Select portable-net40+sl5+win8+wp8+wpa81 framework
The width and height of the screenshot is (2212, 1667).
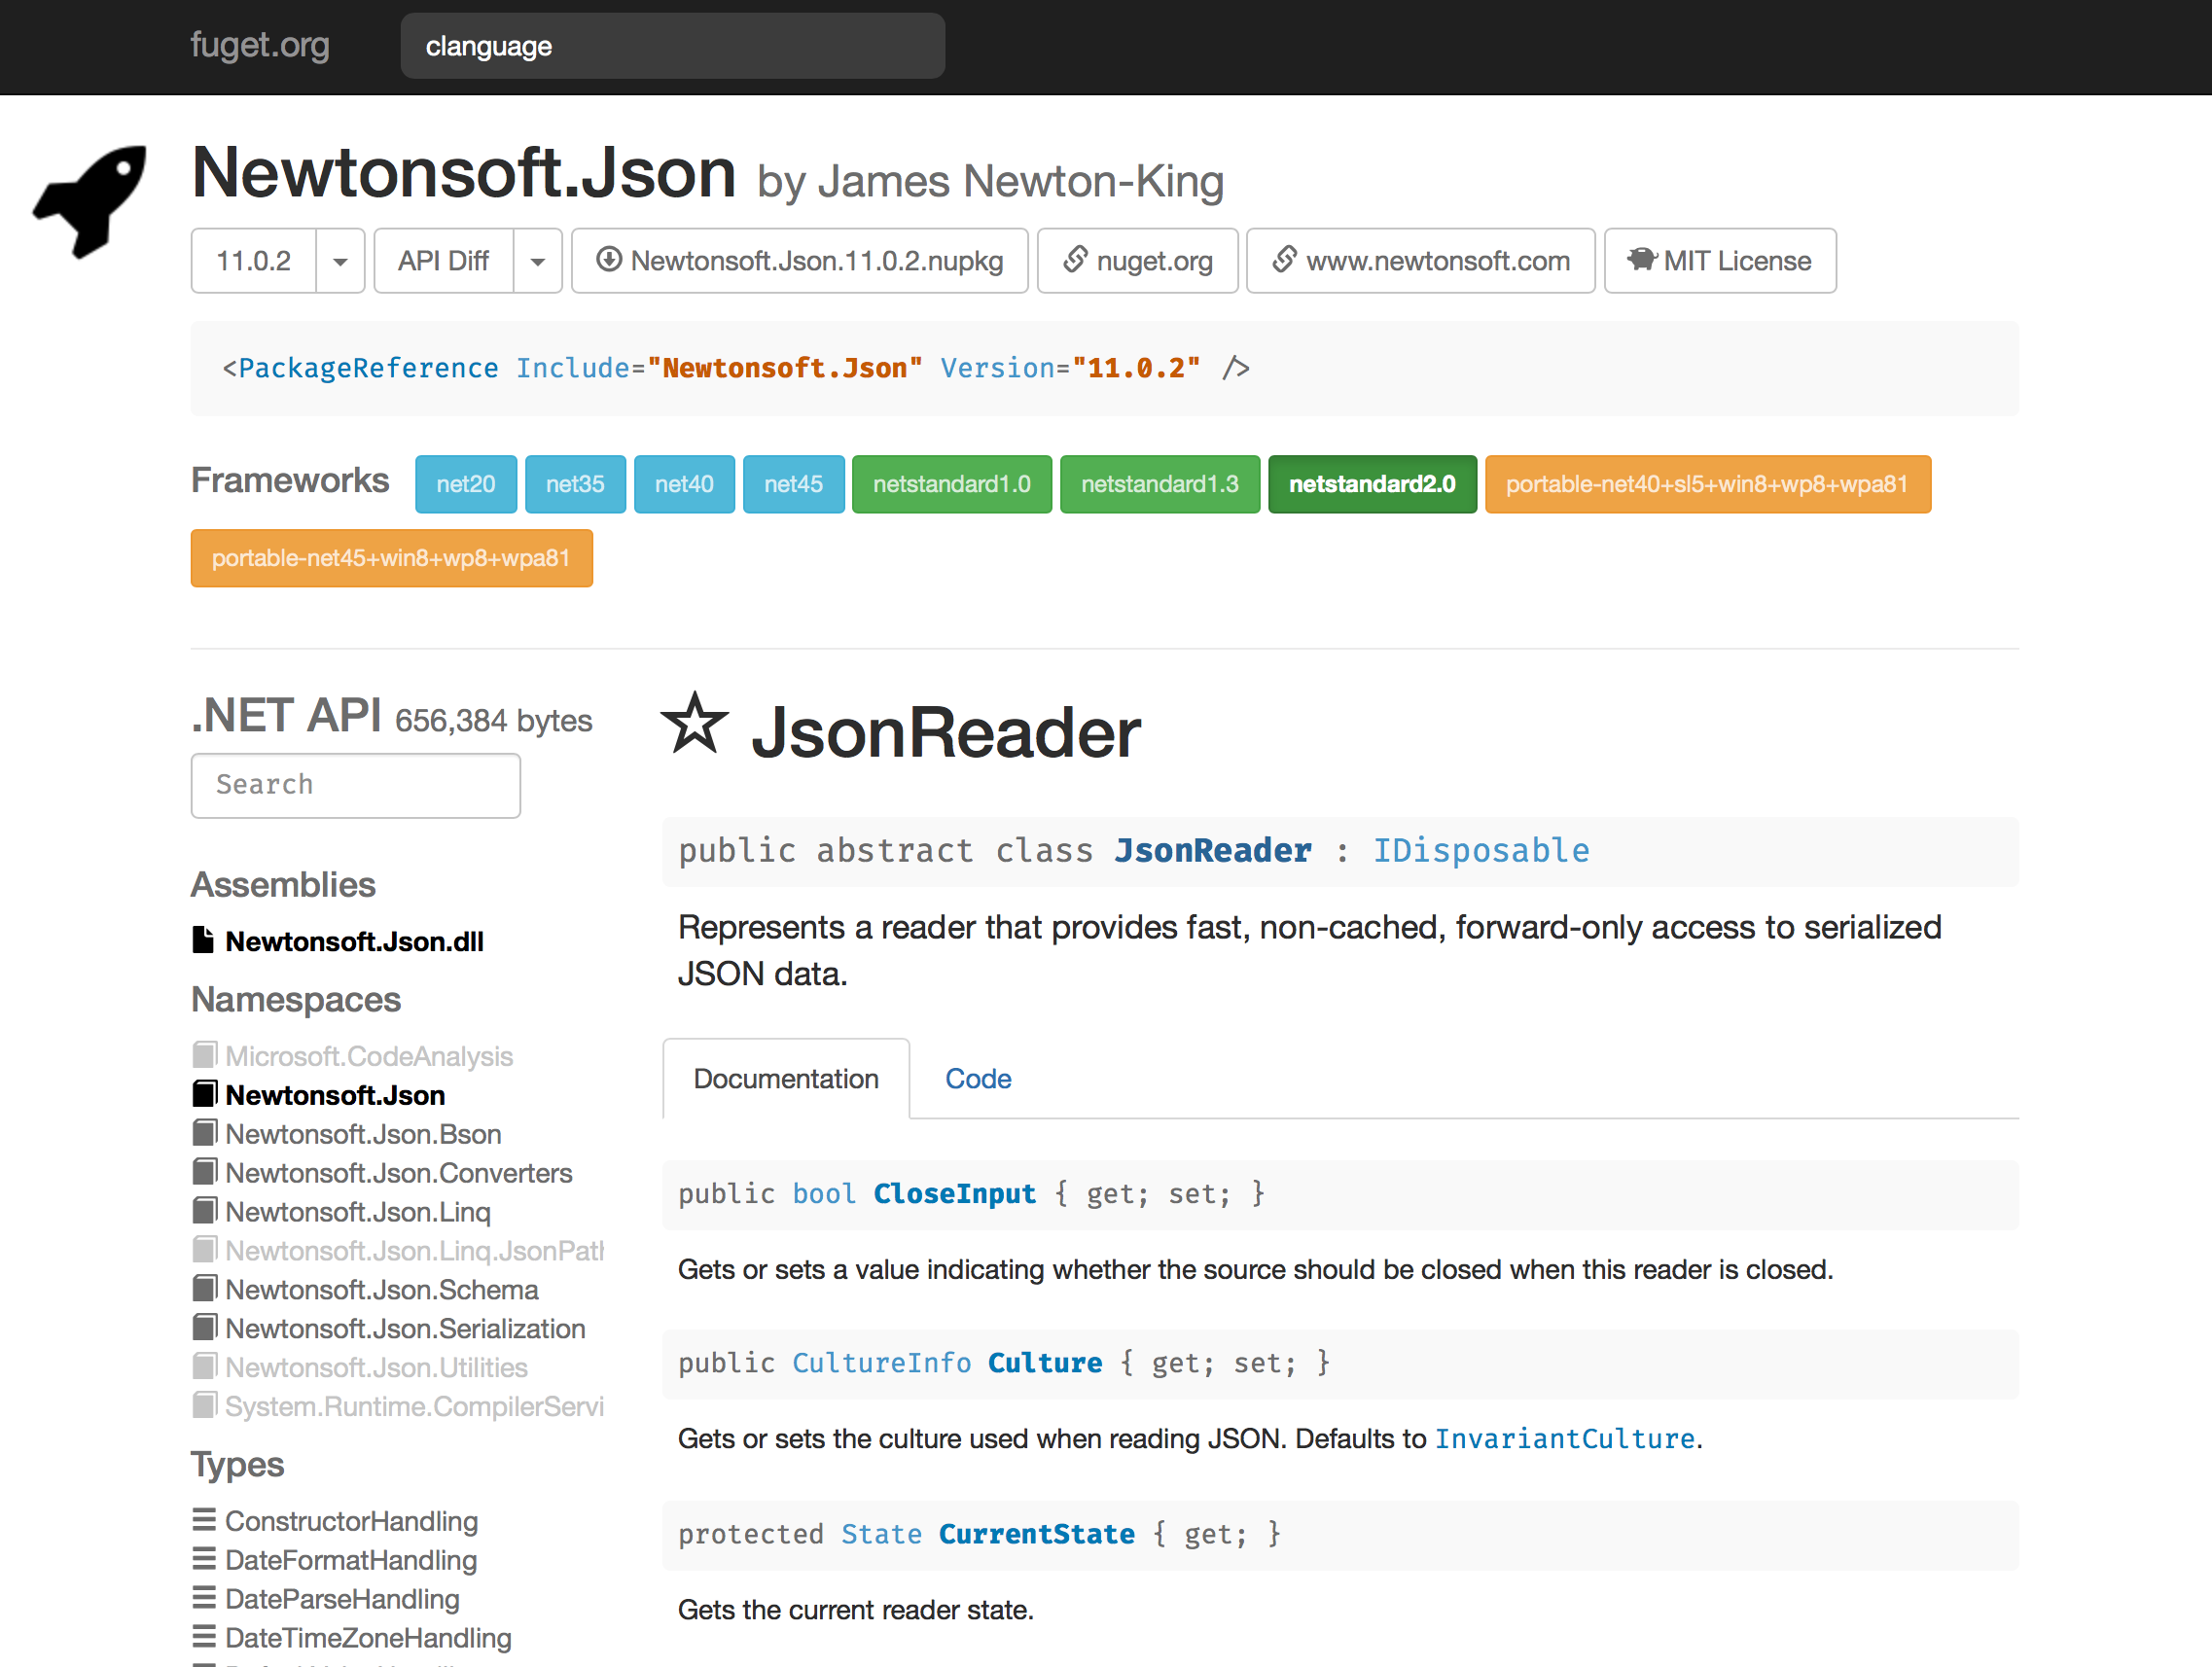[x=1708, y=484]
